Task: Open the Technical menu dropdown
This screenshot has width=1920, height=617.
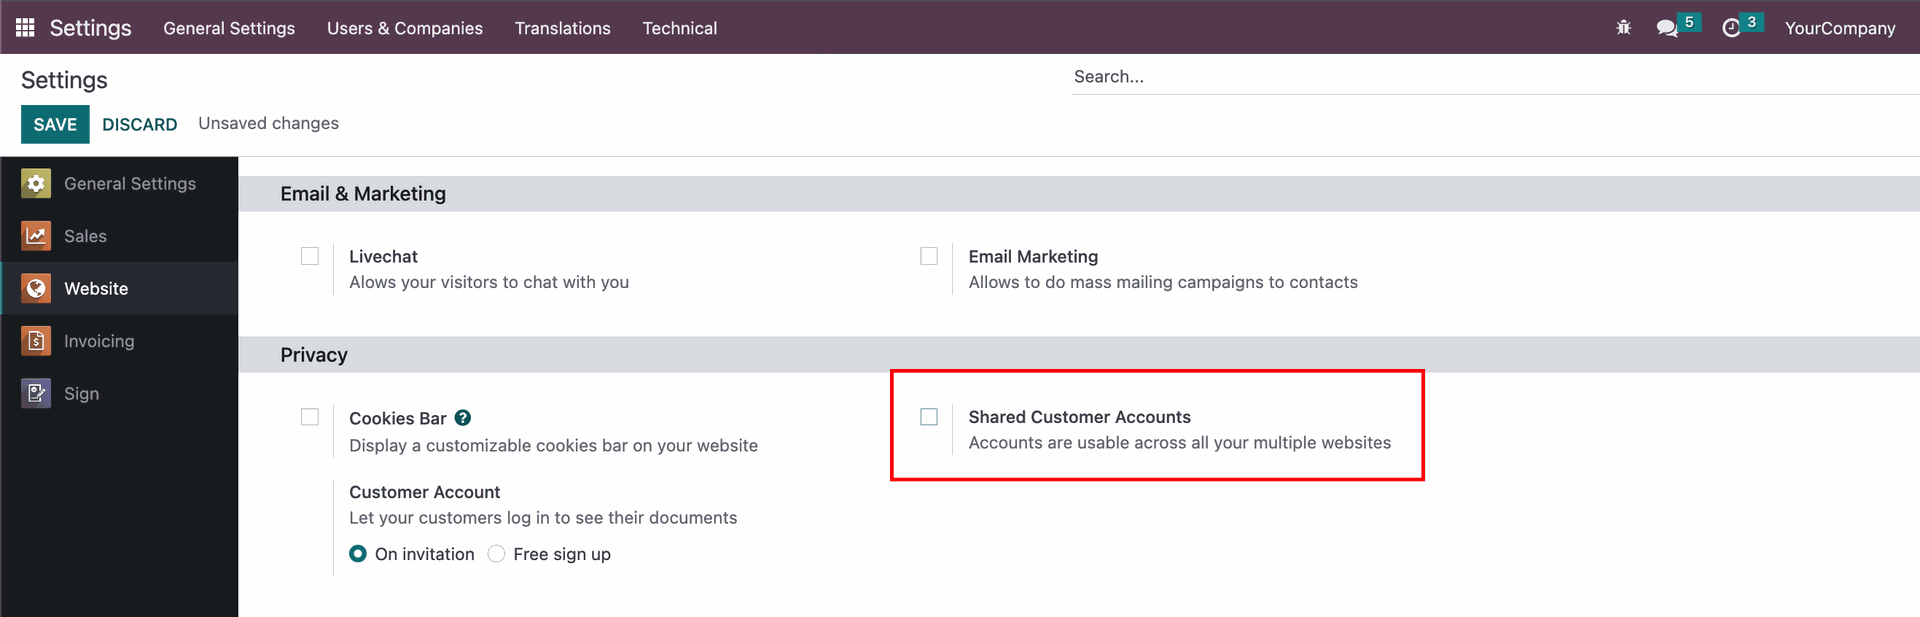Action: point(679,28)
